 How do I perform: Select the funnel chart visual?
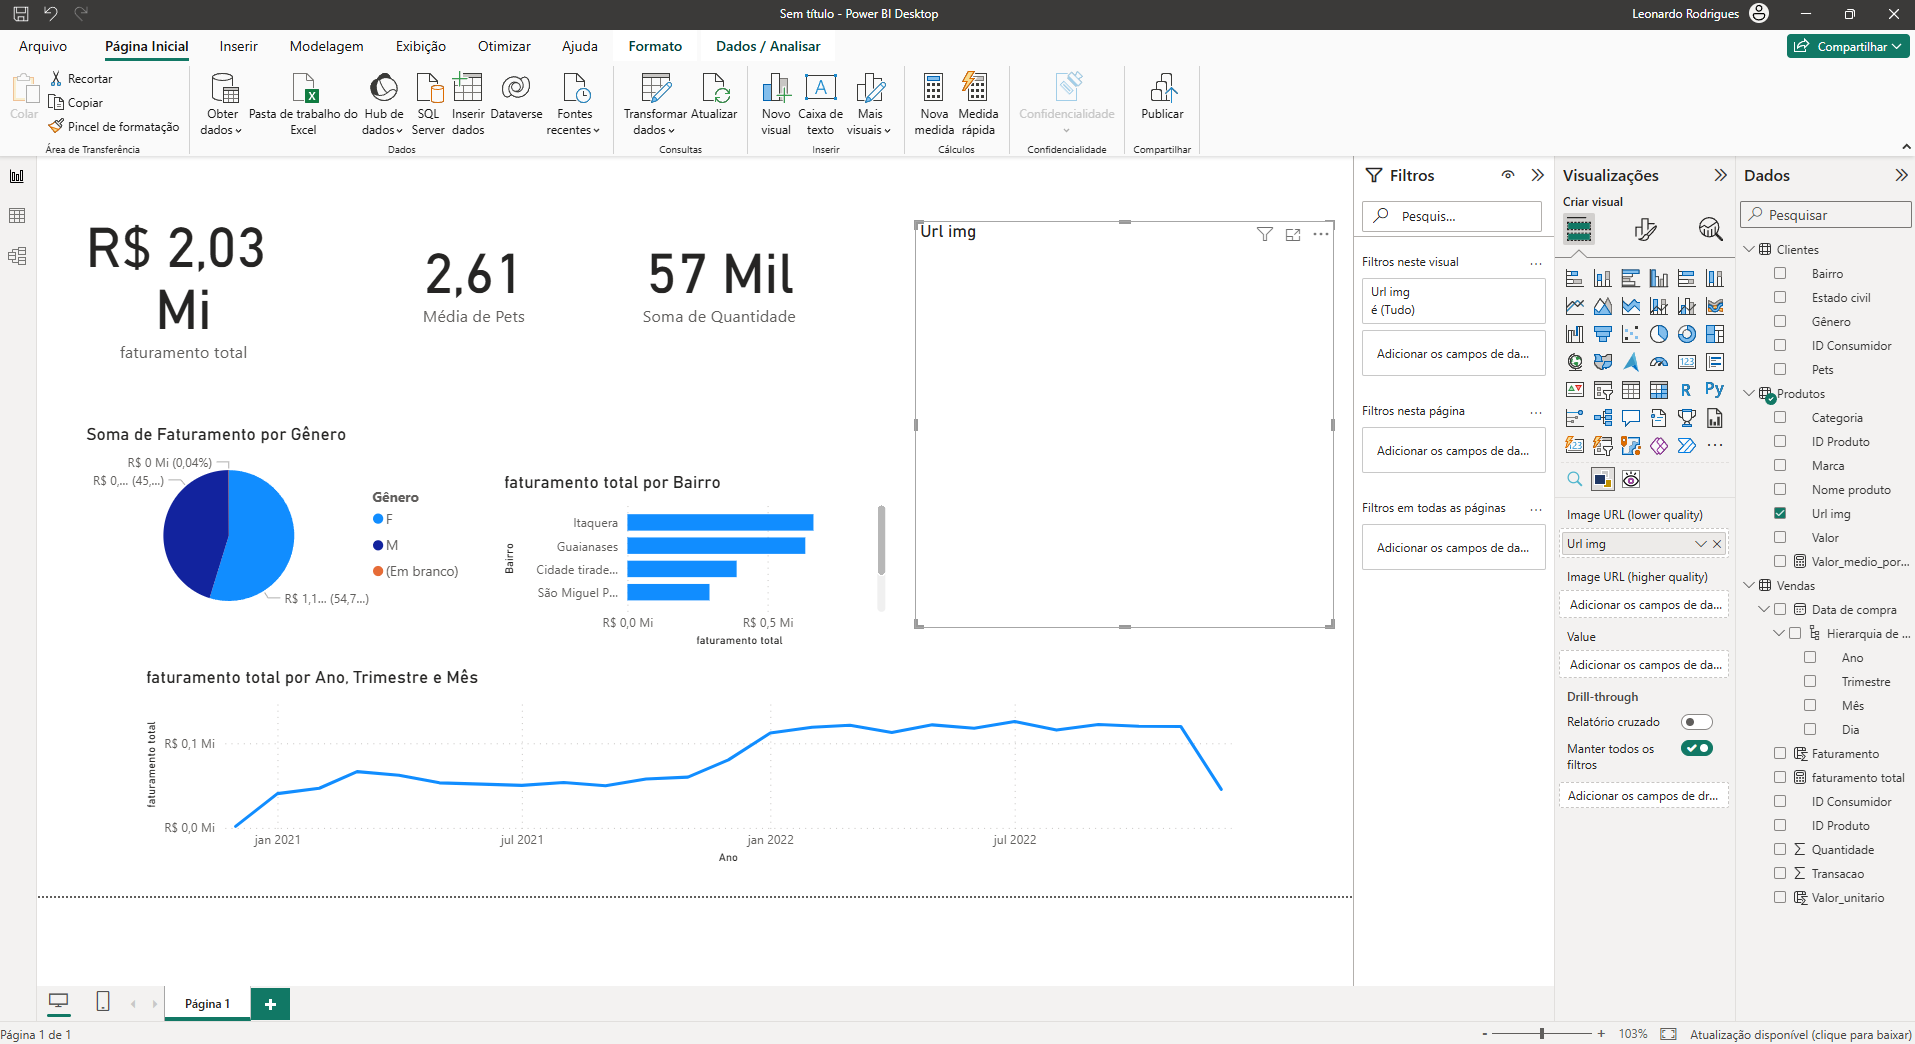1603,334
